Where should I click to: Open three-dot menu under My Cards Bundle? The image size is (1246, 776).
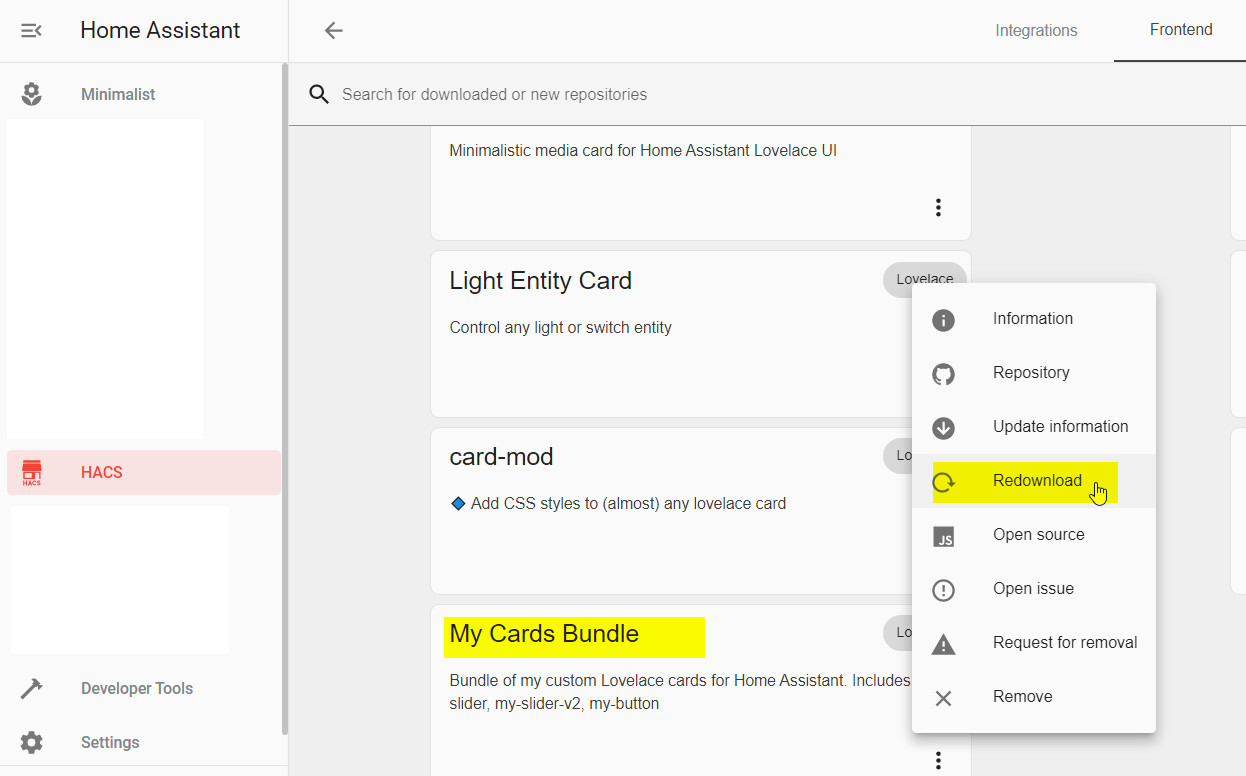(938, 760)
